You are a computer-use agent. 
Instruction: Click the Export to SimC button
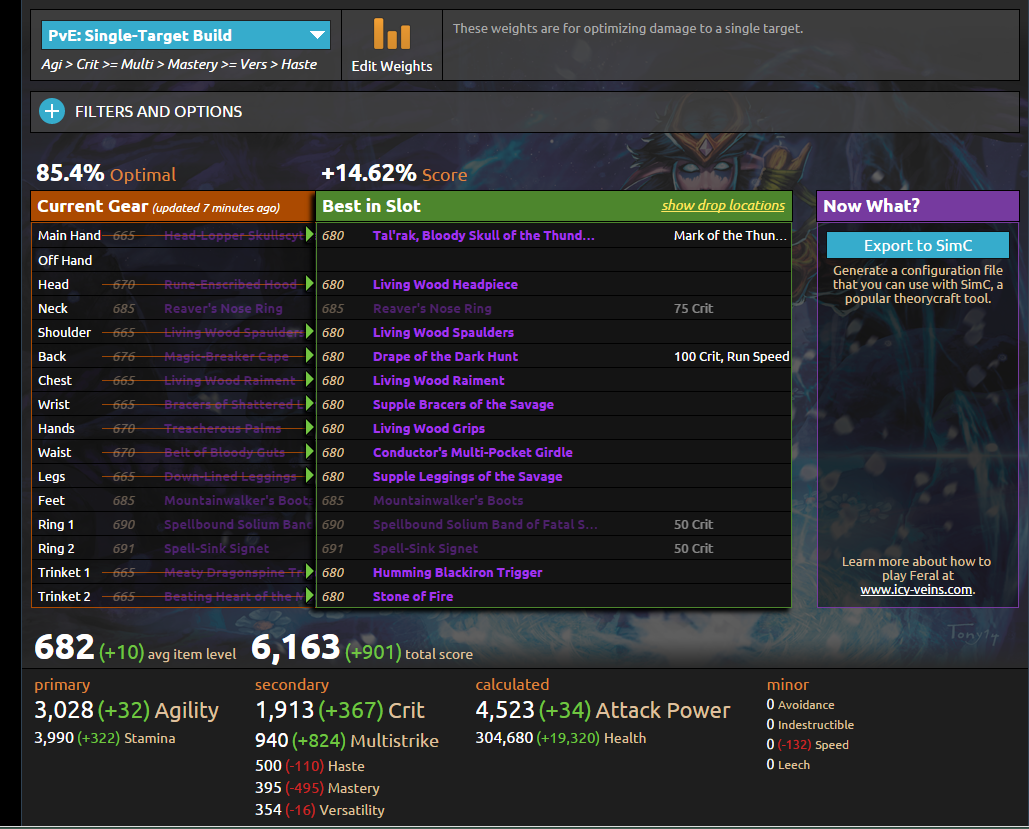click(918, 246)
